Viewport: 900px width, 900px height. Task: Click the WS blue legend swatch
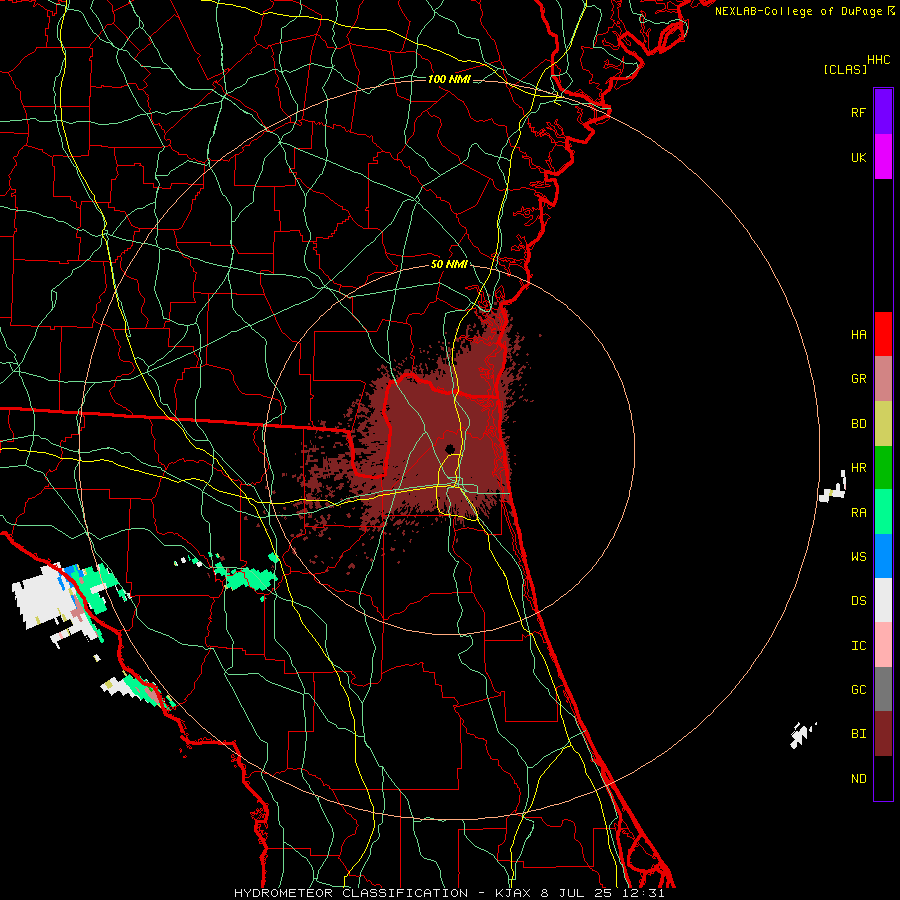(x=883, y=556)
